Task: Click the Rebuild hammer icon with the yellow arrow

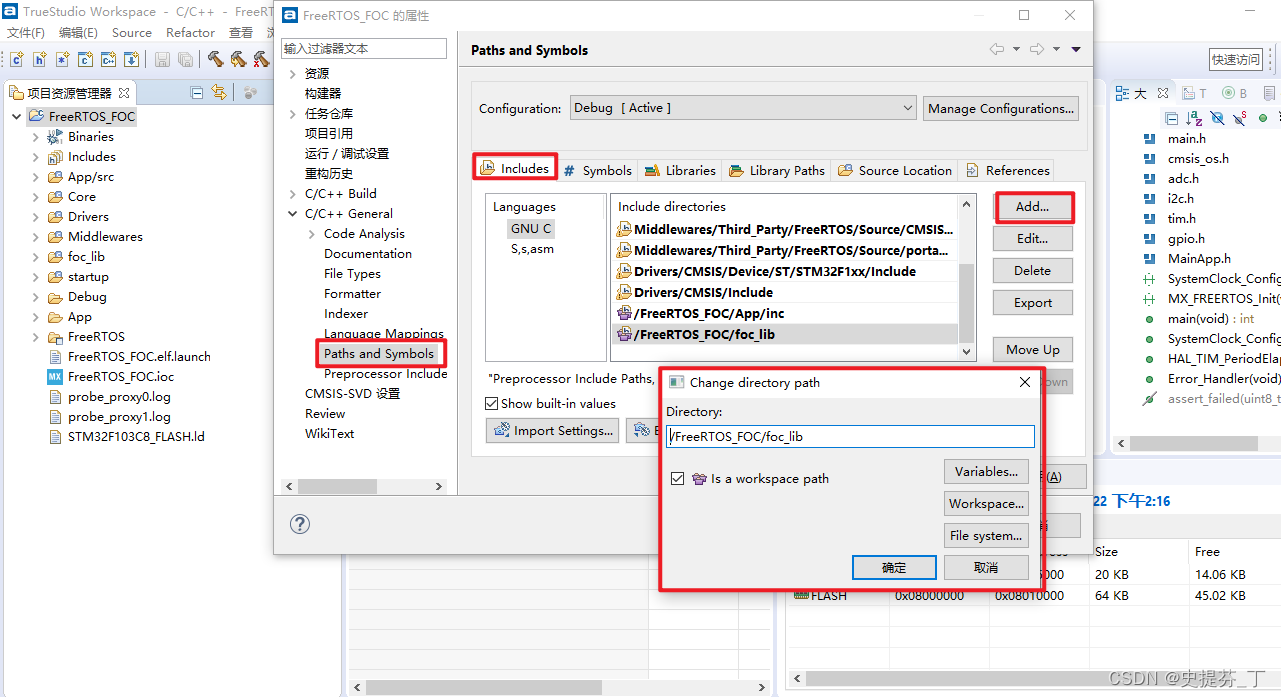Action: [238, 60]
